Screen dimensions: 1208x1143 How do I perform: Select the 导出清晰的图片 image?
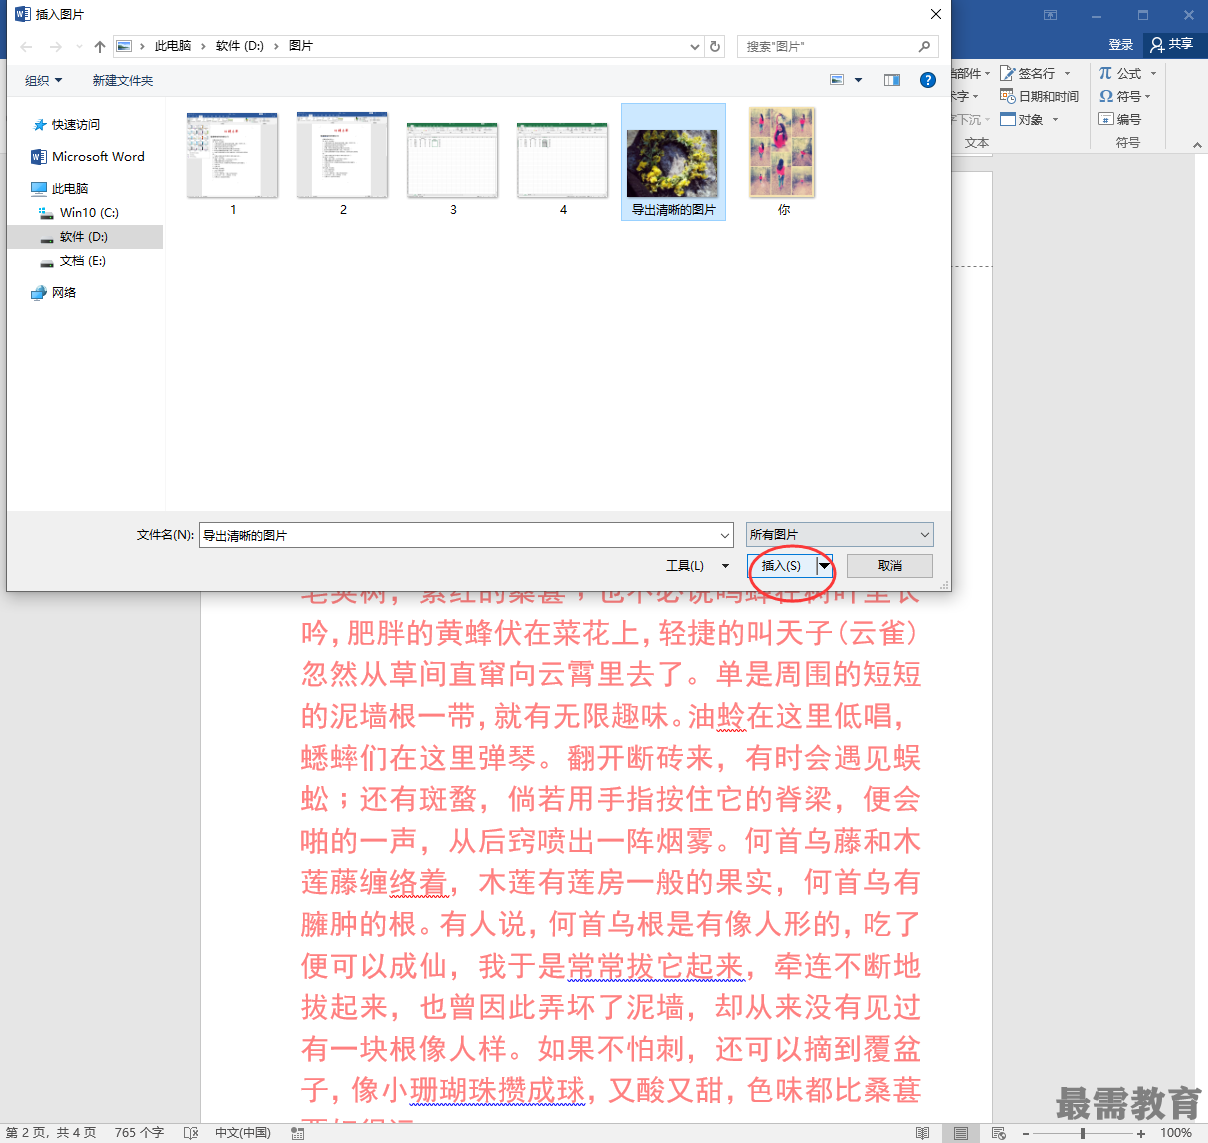[673, 162]
